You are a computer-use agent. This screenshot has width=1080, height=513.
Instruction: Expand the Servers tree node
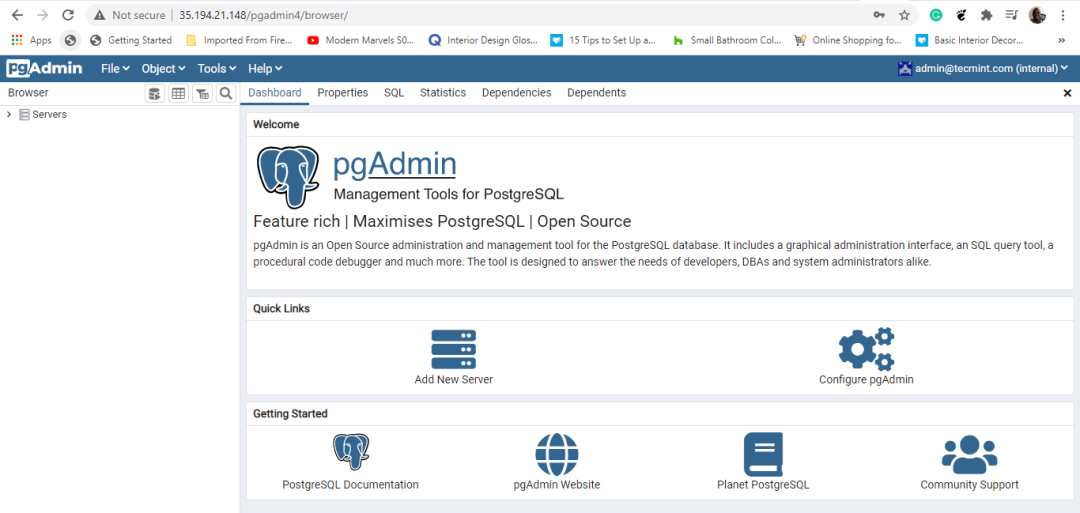(9, 115)
